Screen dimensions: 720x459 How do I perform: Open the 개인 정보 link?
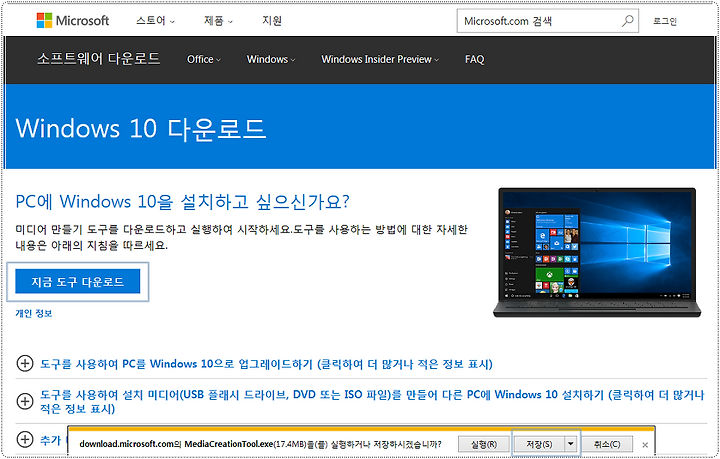coord(34,313)
